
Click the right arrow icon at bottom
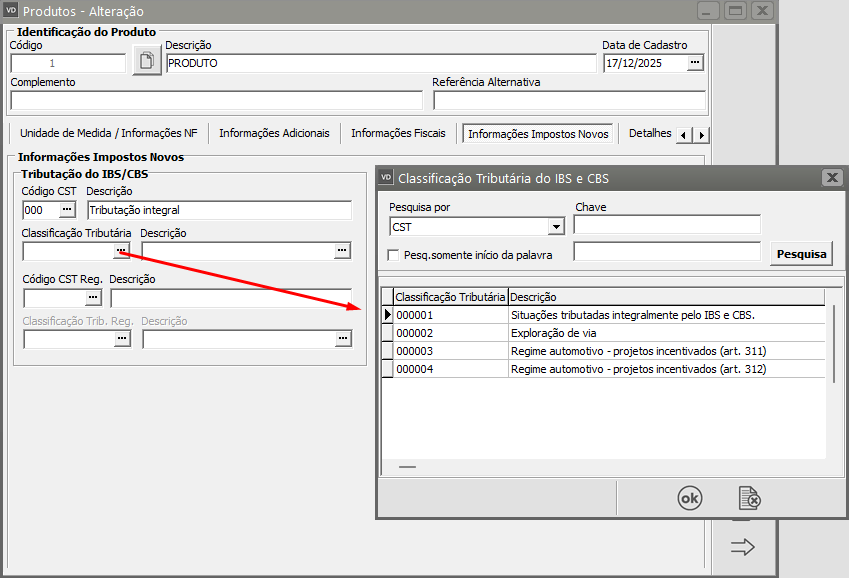pyautogui.click(x=742, y=547)
